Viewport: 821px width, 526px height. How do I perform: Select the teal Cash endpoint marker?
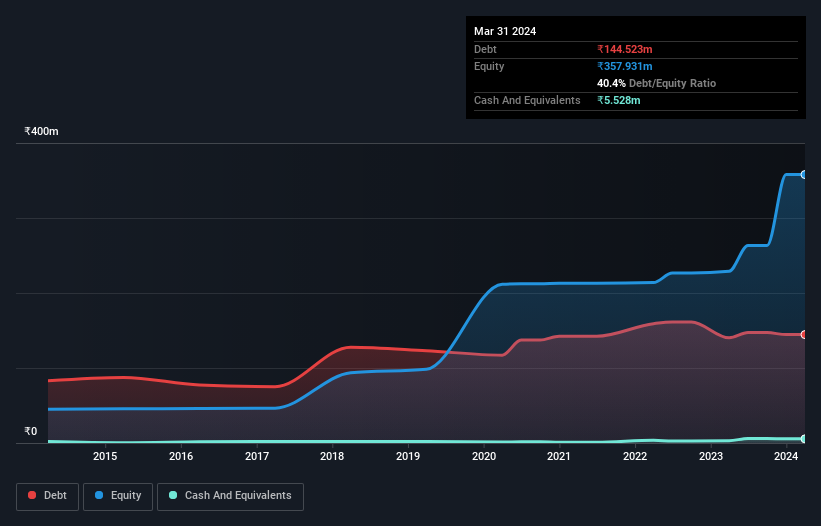804,439
